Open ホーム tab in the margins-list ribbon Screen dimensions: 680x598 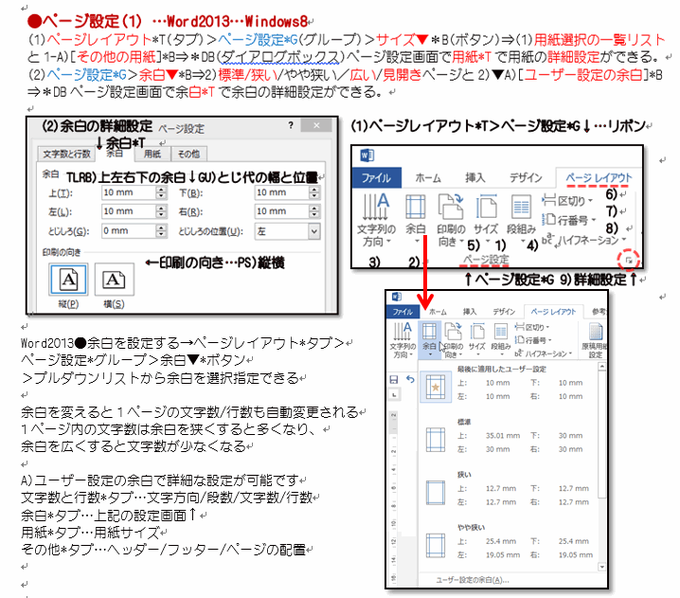click(x=438, y=311)
